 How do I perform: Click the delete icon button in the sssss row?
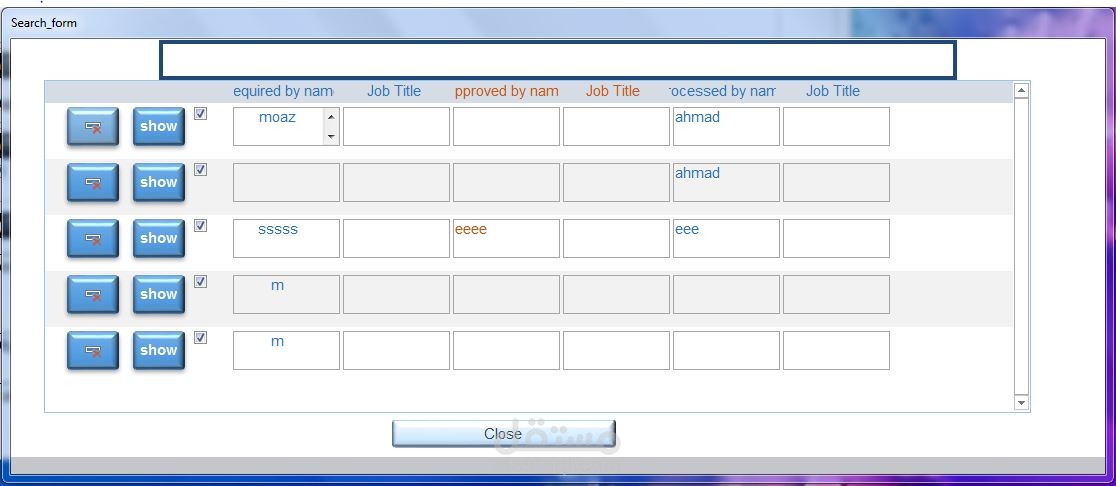coord(93,238)
